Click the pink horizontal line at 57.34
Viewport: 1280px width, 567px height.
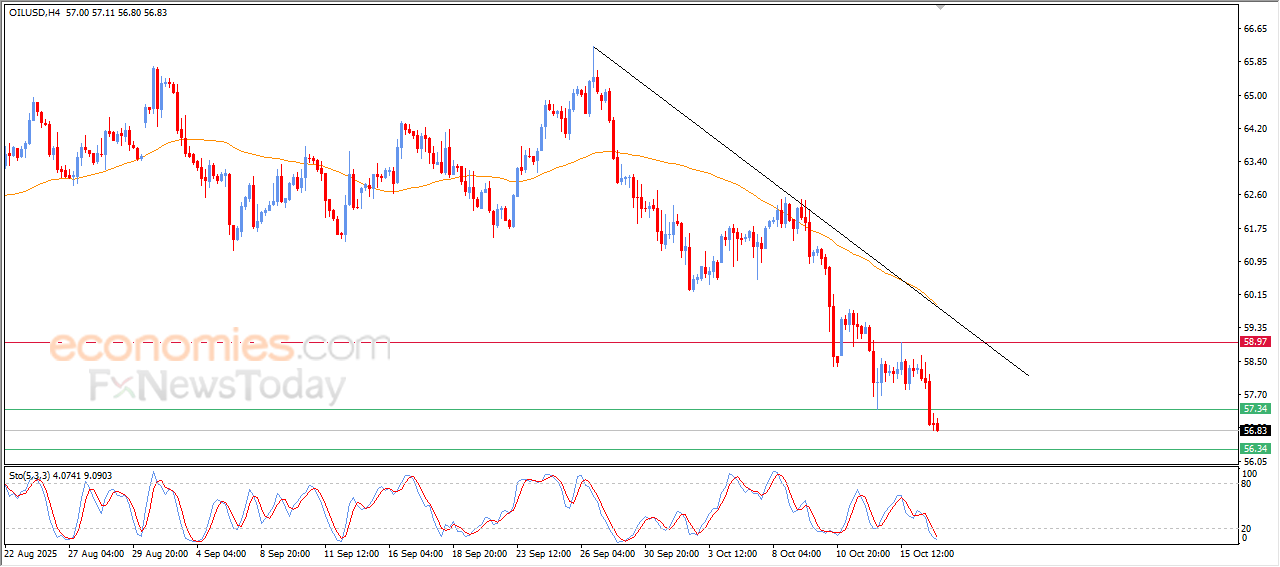click(600, 409)
